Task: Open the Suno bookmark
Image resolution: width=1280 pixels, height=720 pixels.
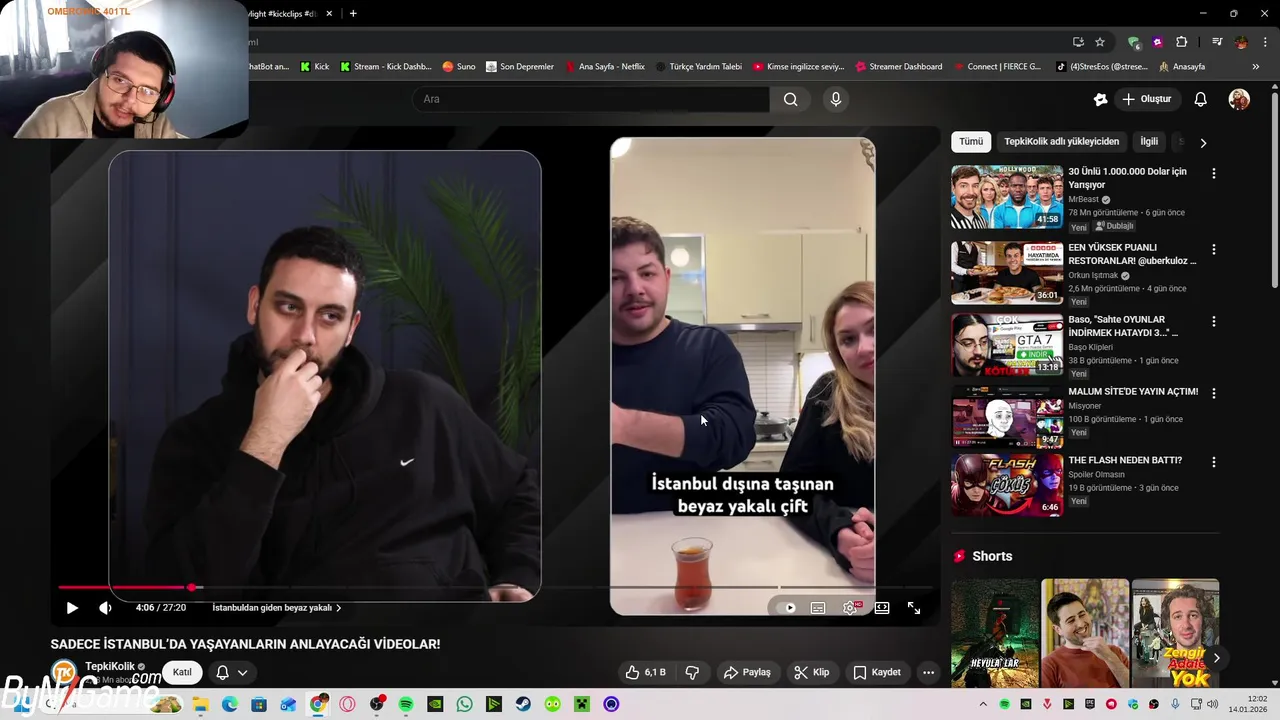Action: tap(459, 66)
